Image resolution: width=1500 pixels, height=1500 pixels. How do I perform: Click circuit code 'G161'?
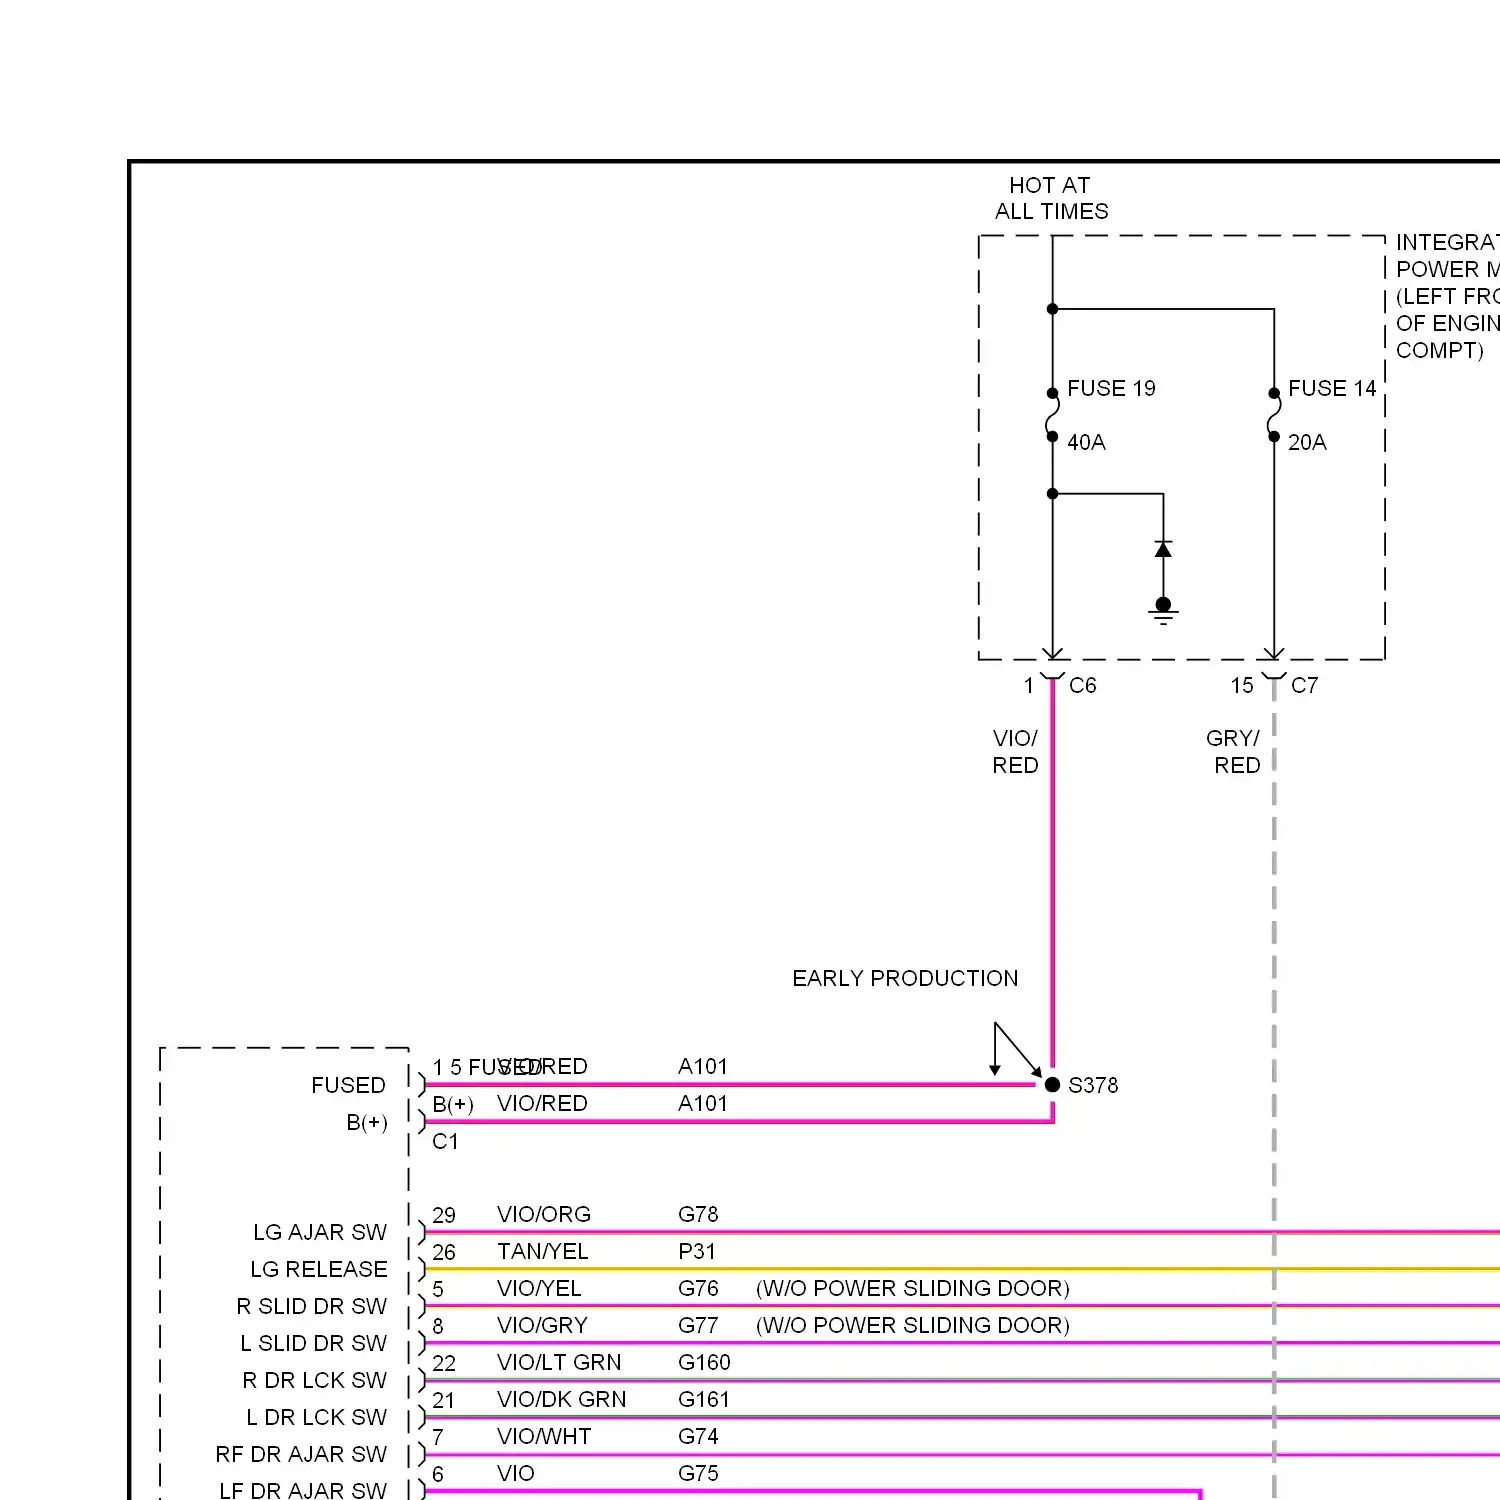click(704, 1399)
